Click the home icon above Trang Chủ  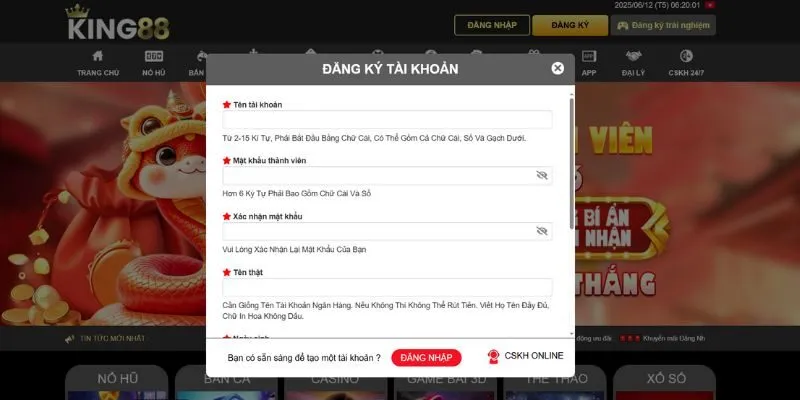click(98, 56)
